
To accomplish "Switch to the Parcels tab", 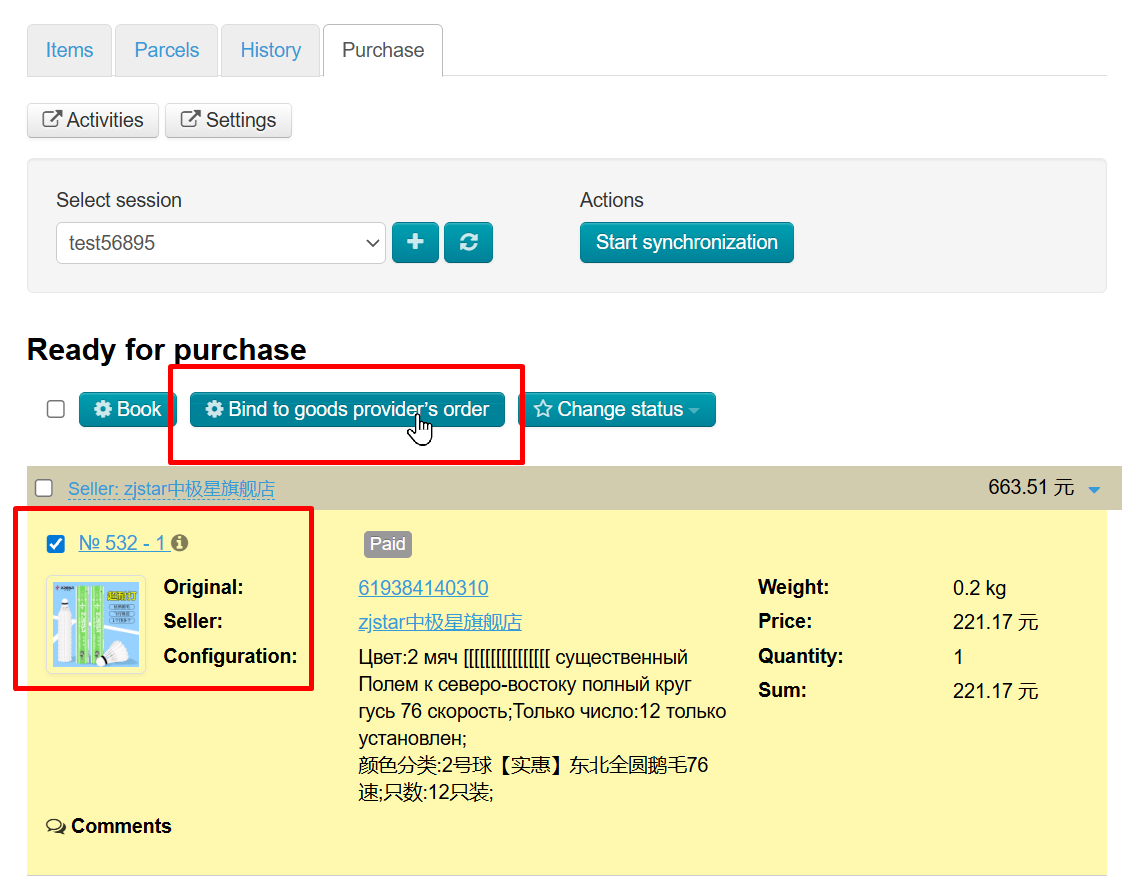I will [167, 51].
